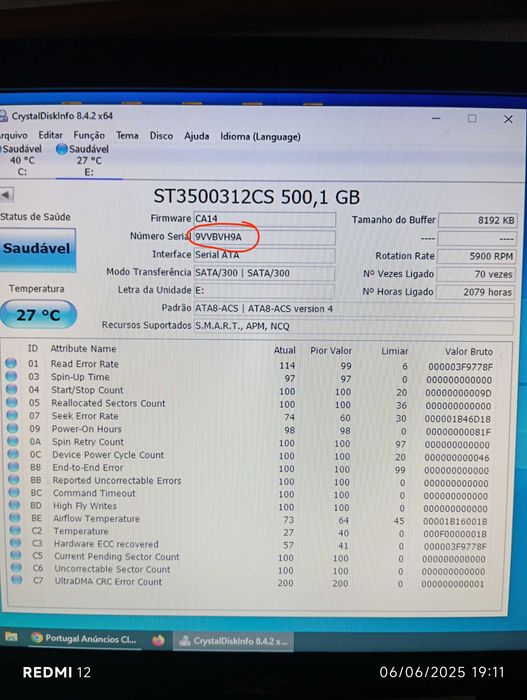Click the serial number field 9VVBVH9A
This screenshot has width=527, height=700.
264,237
